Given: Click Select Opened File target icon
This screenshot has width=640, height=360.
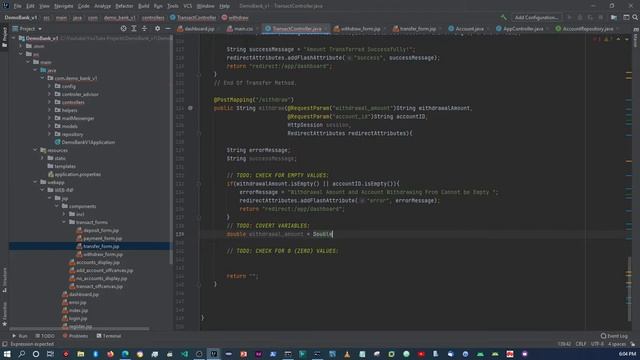Looking at the screenshot, I should pyautogui.click(x=123, y=29).
